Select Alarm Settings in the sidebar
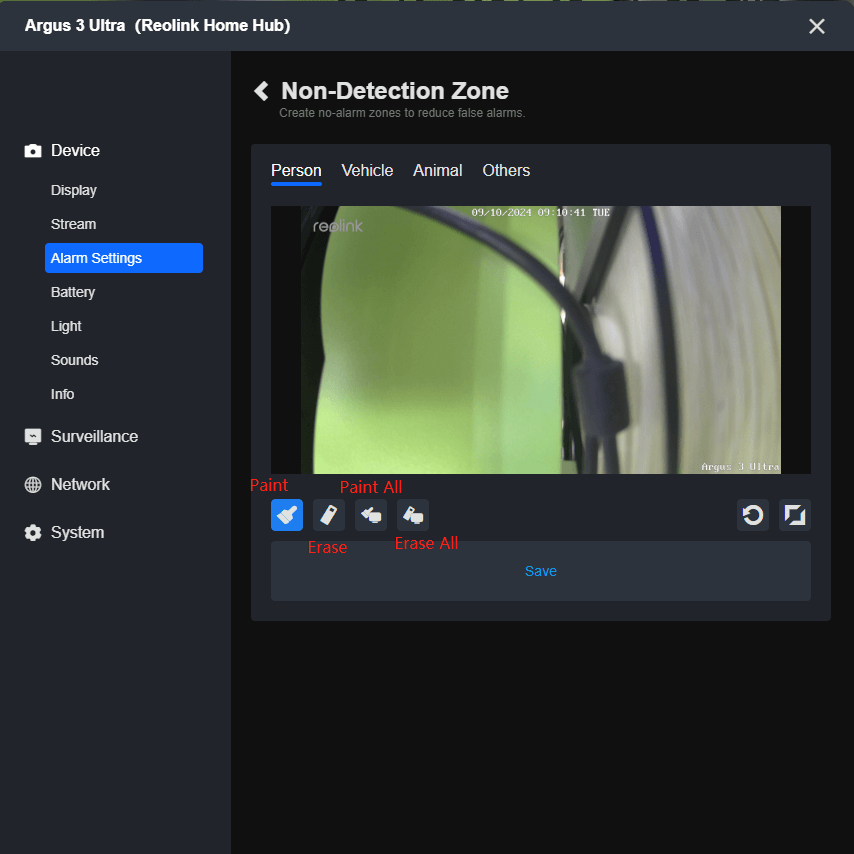Viewport: 854px width, 854px height. click(x=124, y=258)
